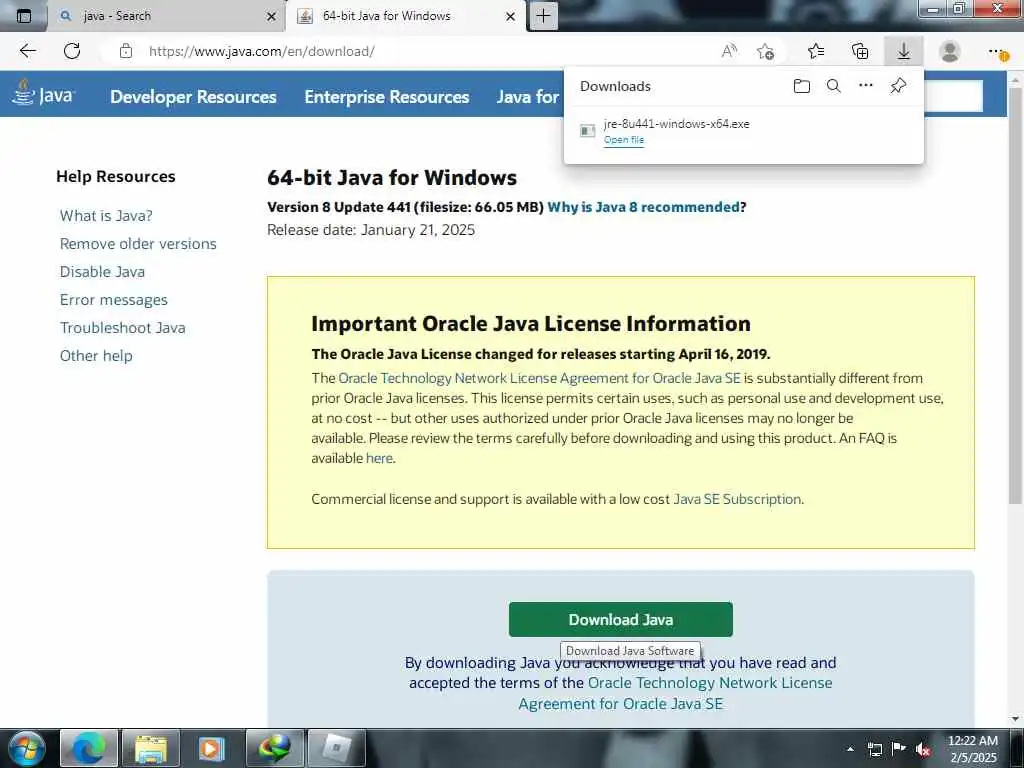Click the jre-8u441 exe file icon
The height and width of the screenshot is (768, 1024).
pyautogui.click(x=587, y=131)
